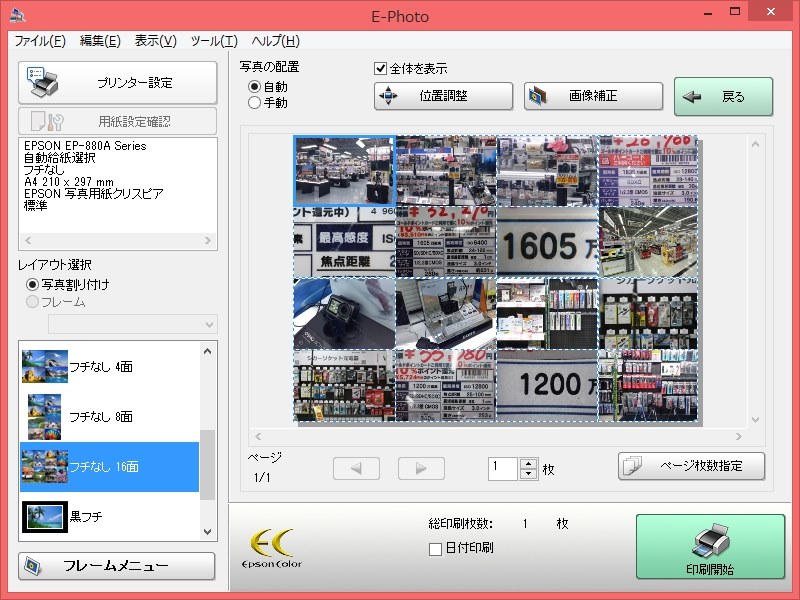Viewport: 800px width, 600px height.
Task: Start printing with 印刷開始
Action: point(710,546)
